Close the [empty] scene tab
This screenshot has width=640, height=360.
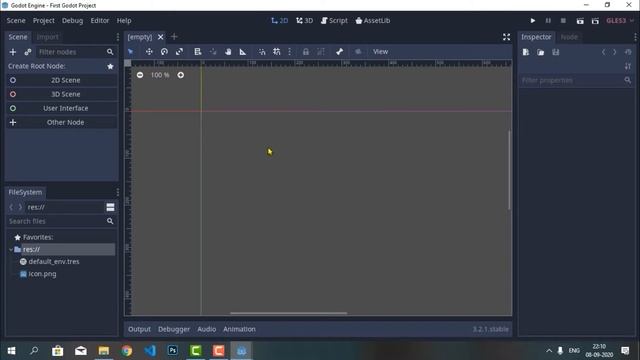point(160,37)
